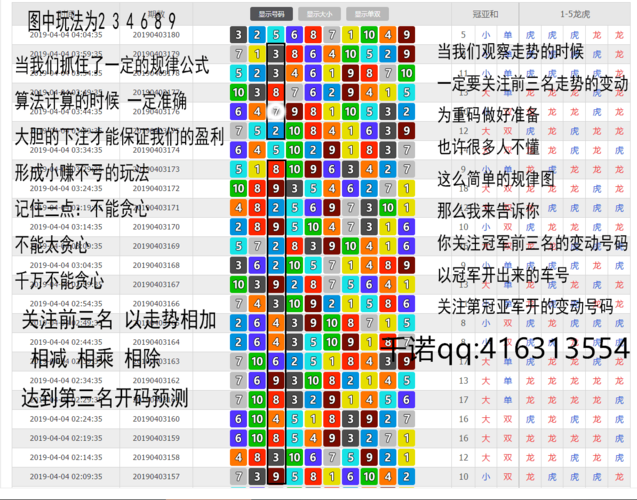
Task: Click ball 1 in row 20190403167
Action: tap(406, 284)
